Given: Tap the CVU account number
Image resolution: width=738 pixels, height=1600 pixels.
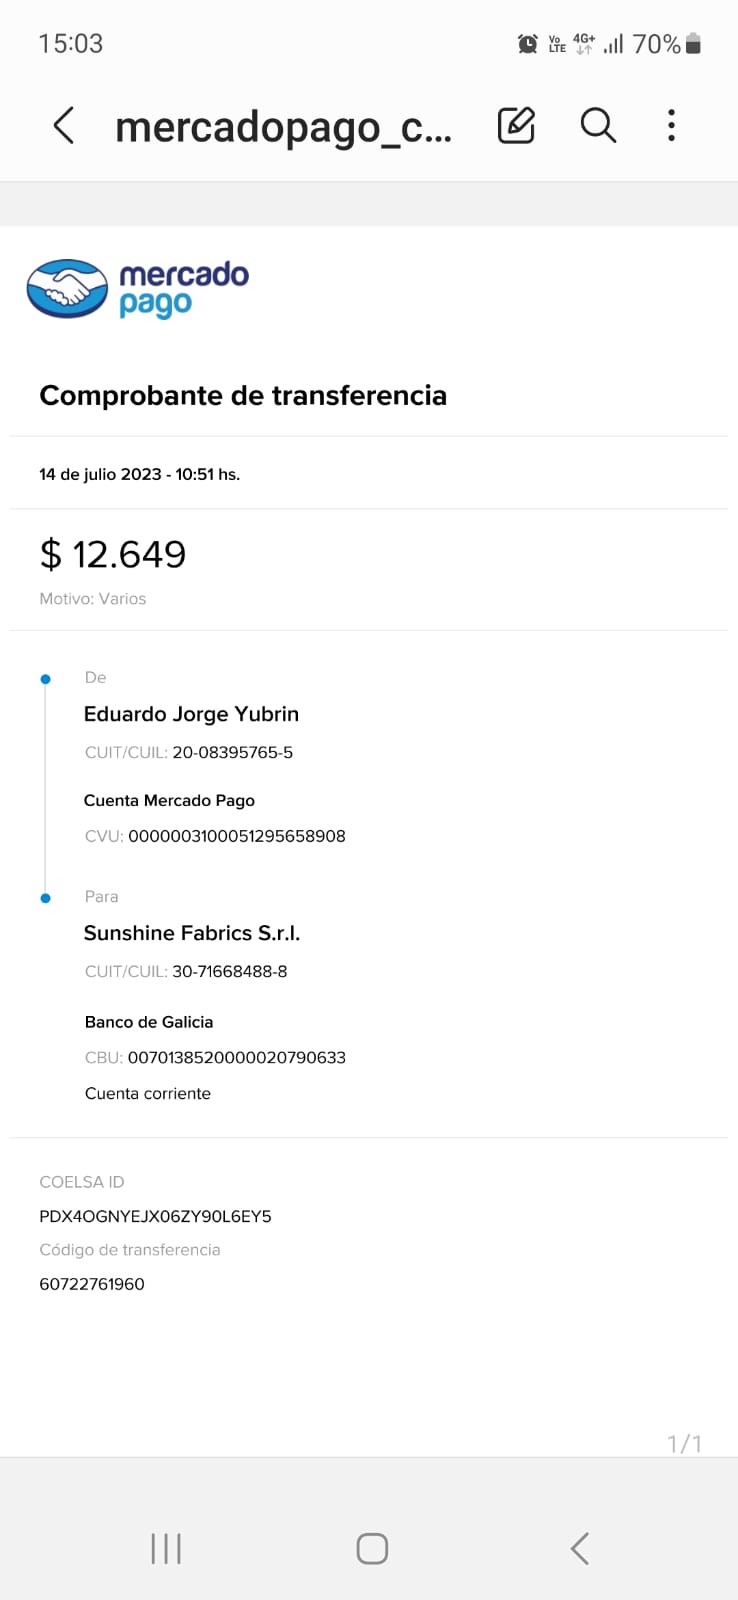Looking at the screenshot, I should coord(236,836).
